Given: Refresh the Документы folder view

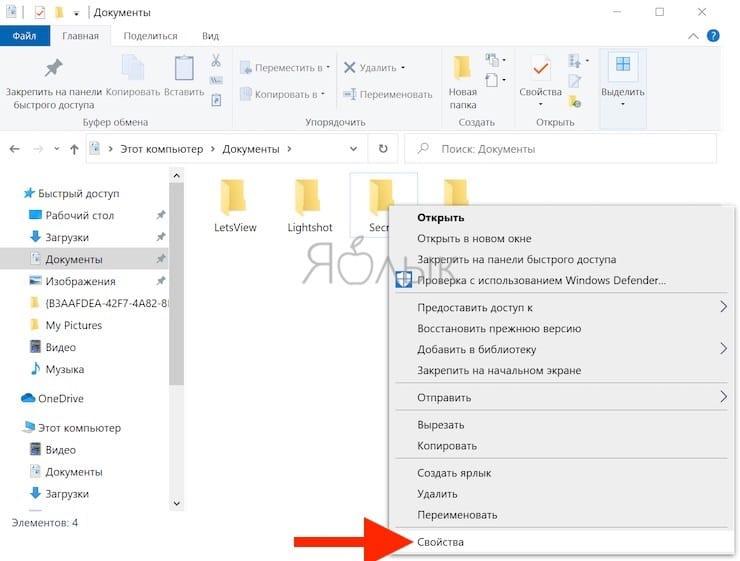Looking at the screenshot, I should (x=383, y=149).
